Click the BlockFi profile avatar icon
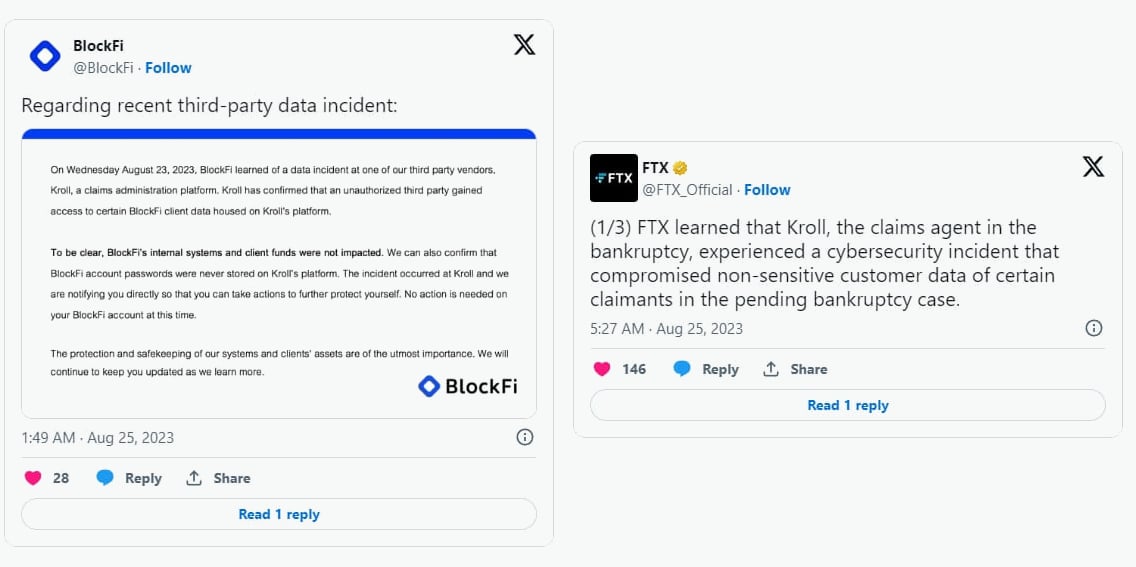This screenshot has width=1136, height=567. click(x=45, y=56)
